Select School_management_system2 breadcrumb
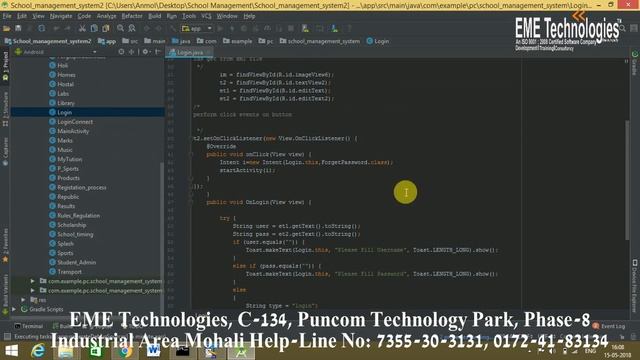Image resolution: width=640 pixels, height=360 pixels. tap(48, 41)
